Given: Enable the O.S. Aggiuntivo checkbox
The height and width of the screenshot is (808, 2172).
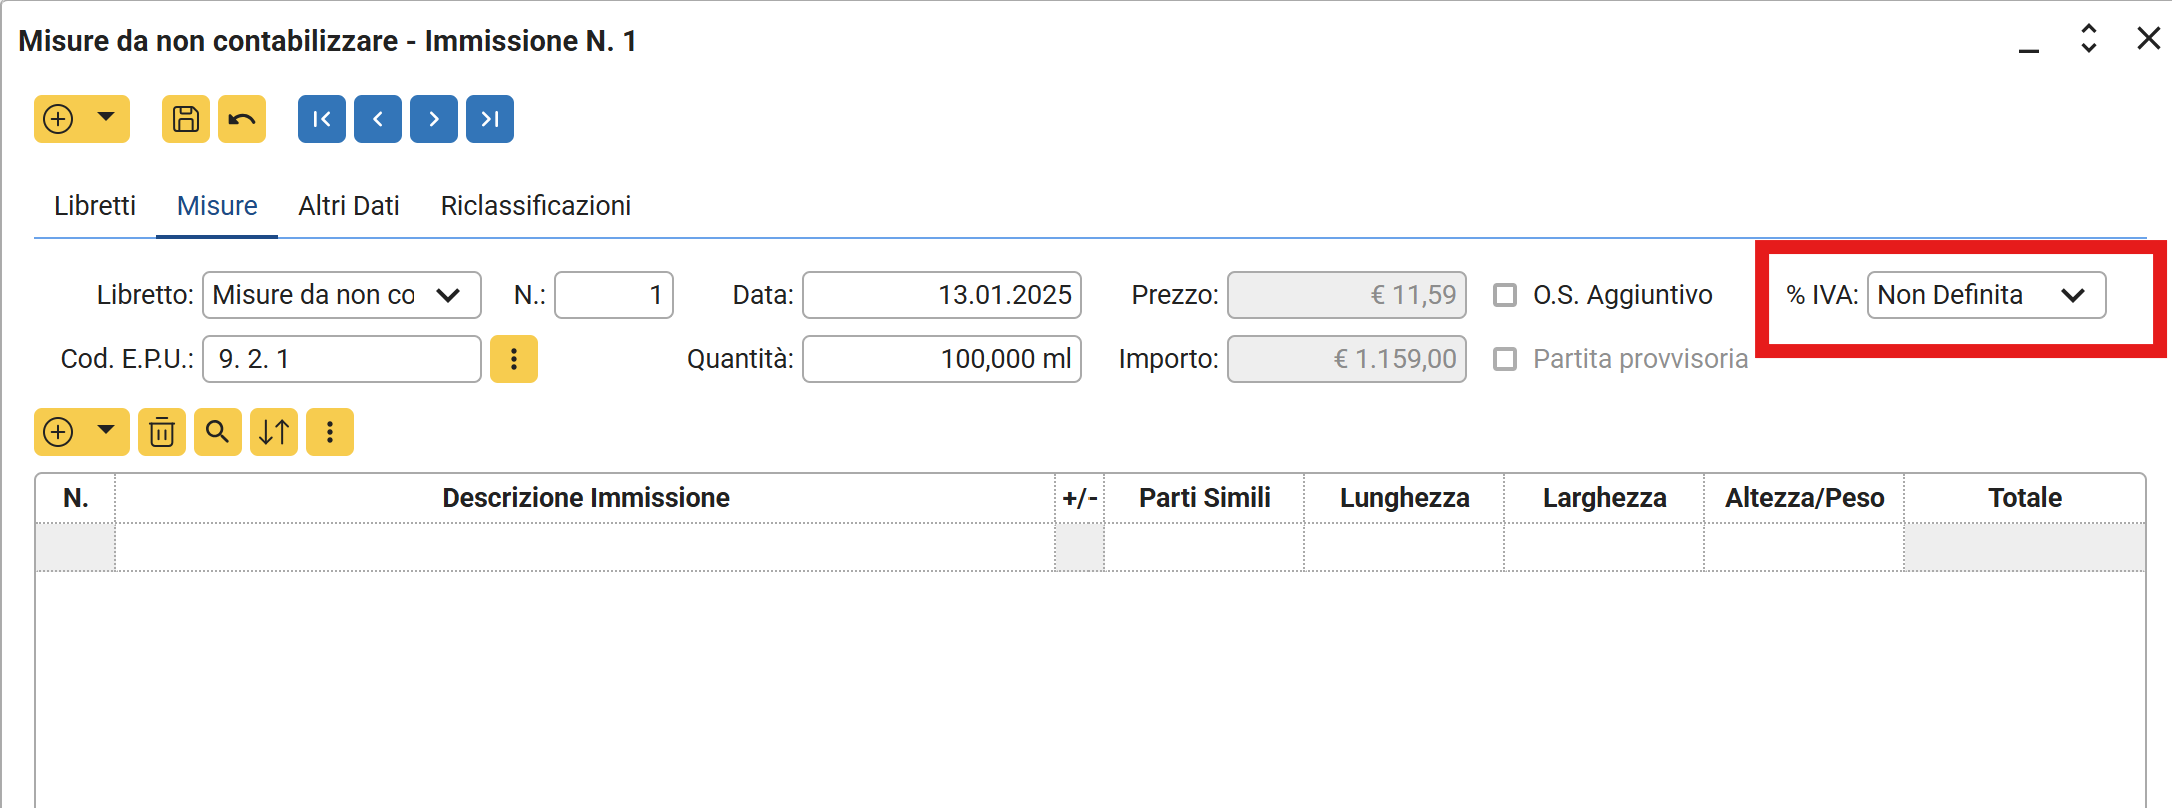Looking at the screenshot, I should click(x=1505, y=295).
